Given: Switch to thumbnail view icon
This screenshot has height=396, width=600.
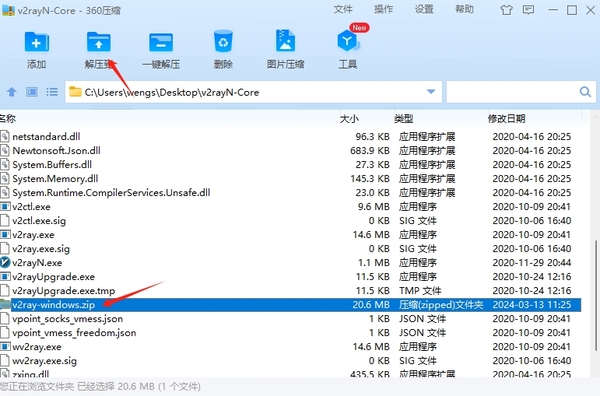Looking at the screenshot, I should click(x=32, y=92).
